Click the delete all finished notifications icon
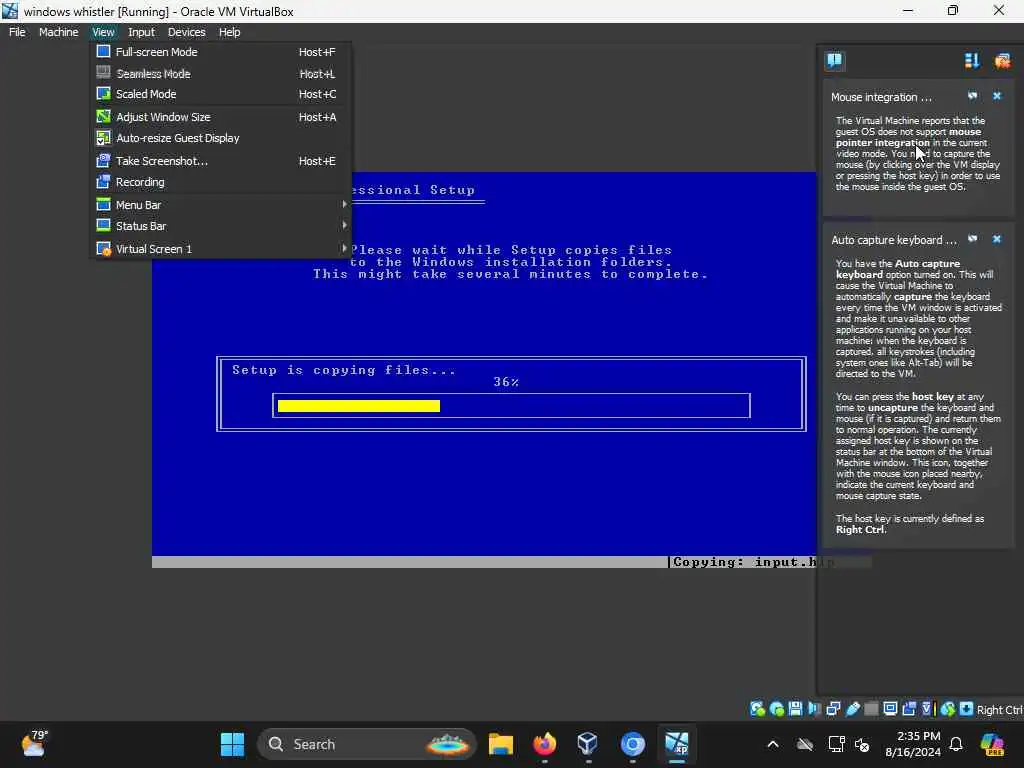The width and height of the screenshot is (1024, 768). point(1002,61)
